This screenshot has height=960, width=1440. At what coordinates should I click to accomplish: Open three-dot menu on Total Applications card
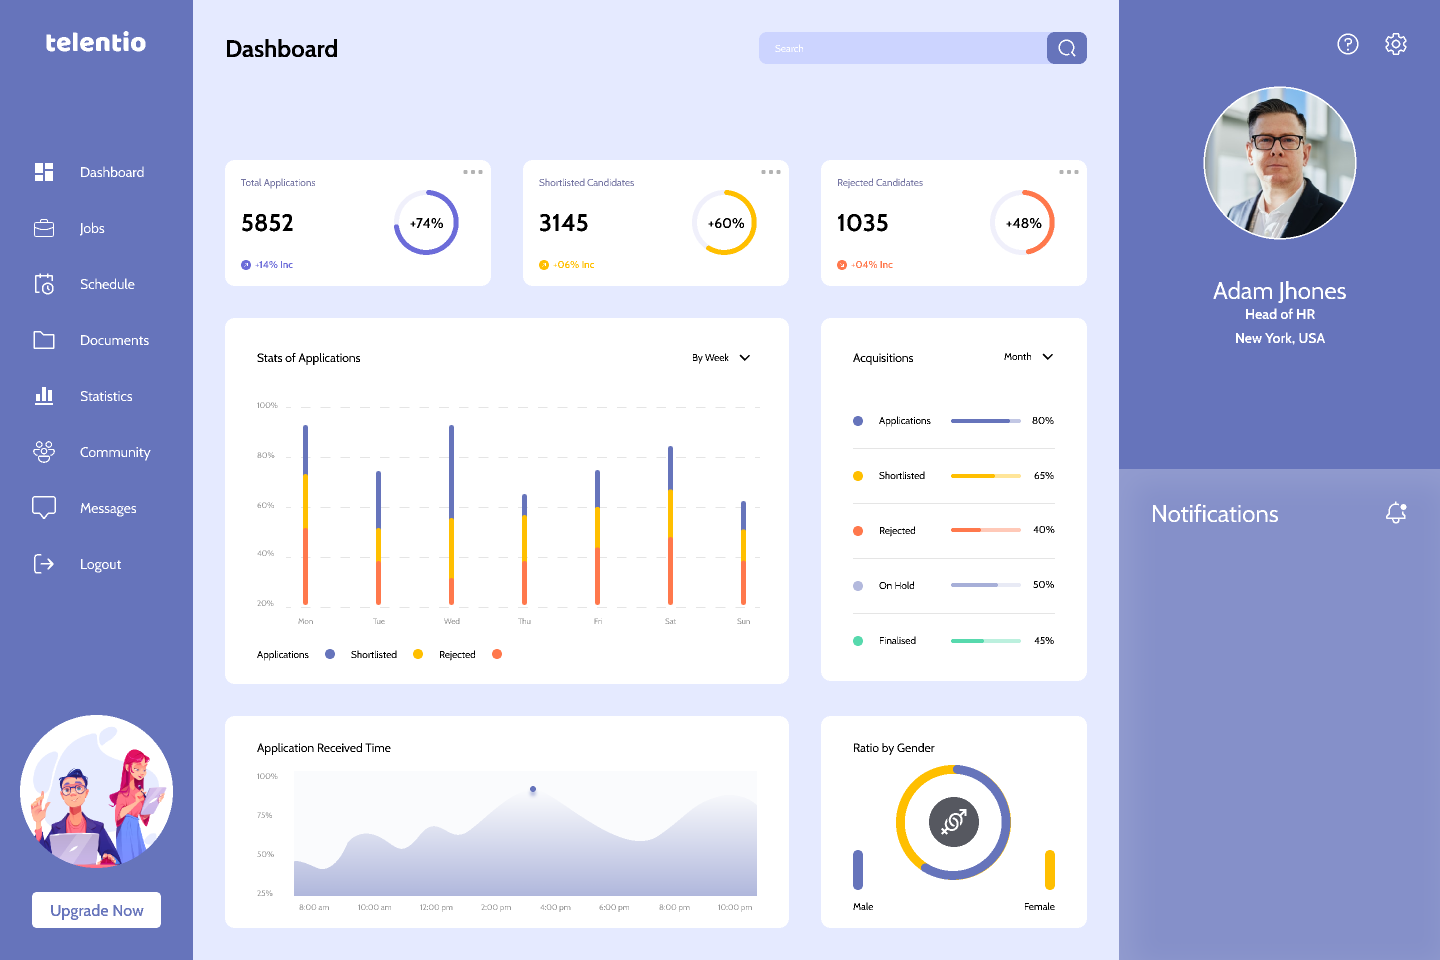pos(473,172)
